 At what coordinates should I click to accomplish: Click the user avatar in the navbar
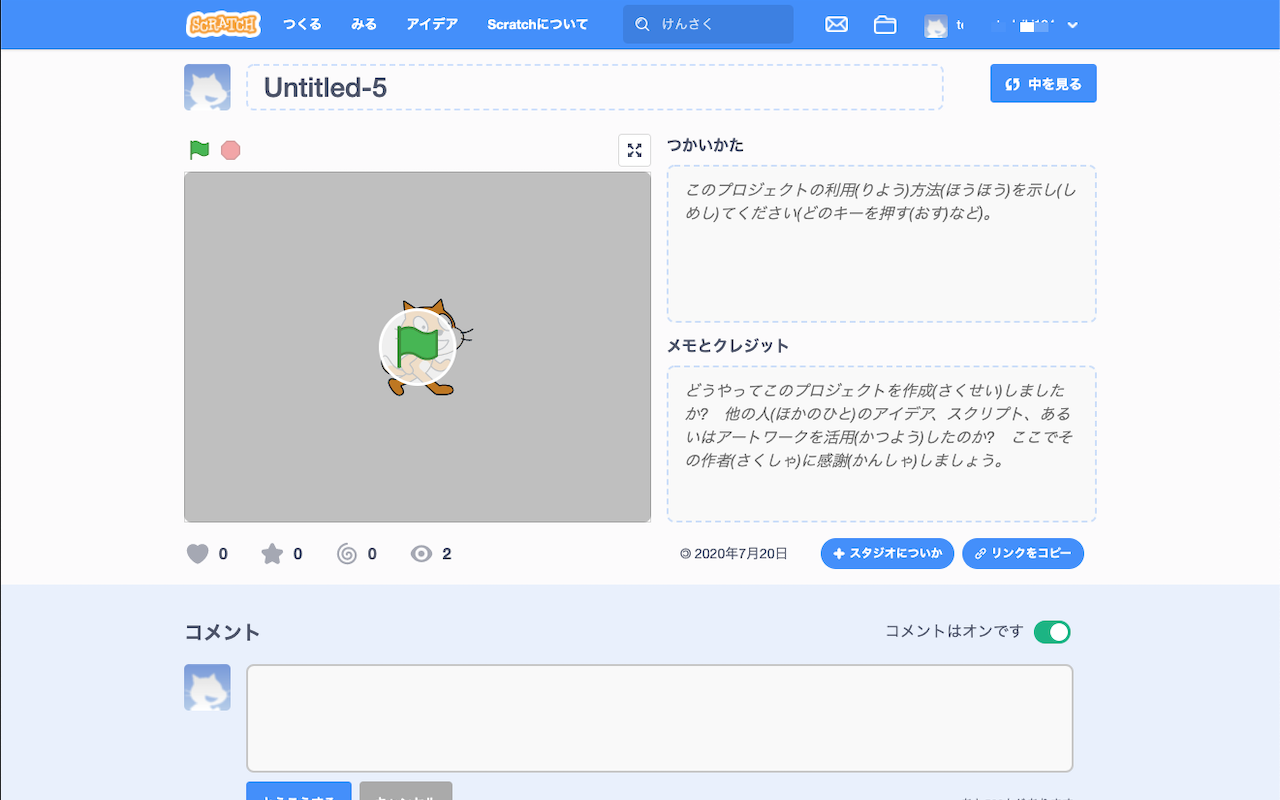(x=935, y=25)
